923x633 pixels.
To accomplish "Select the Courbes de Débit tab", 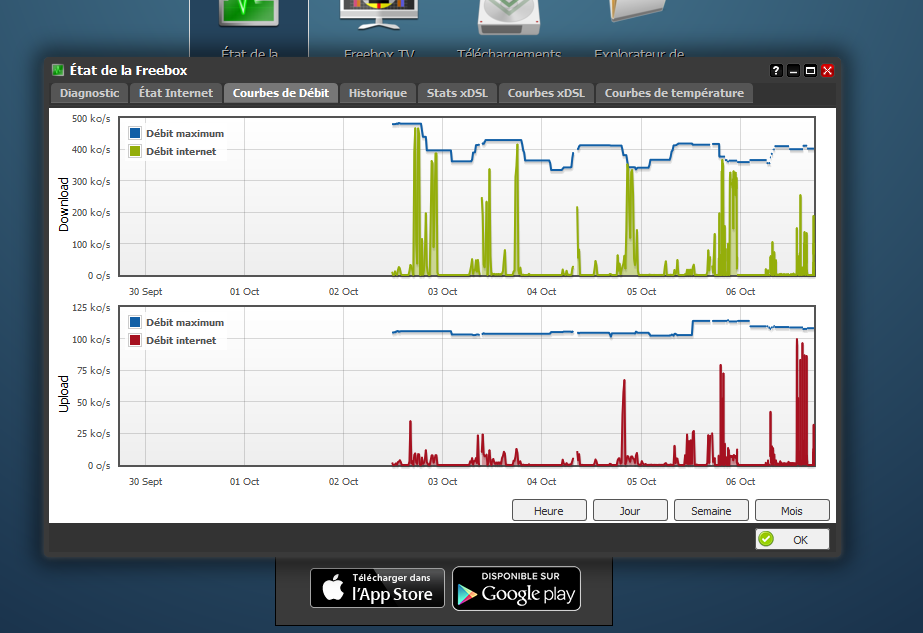I will (x=281, y=93).
